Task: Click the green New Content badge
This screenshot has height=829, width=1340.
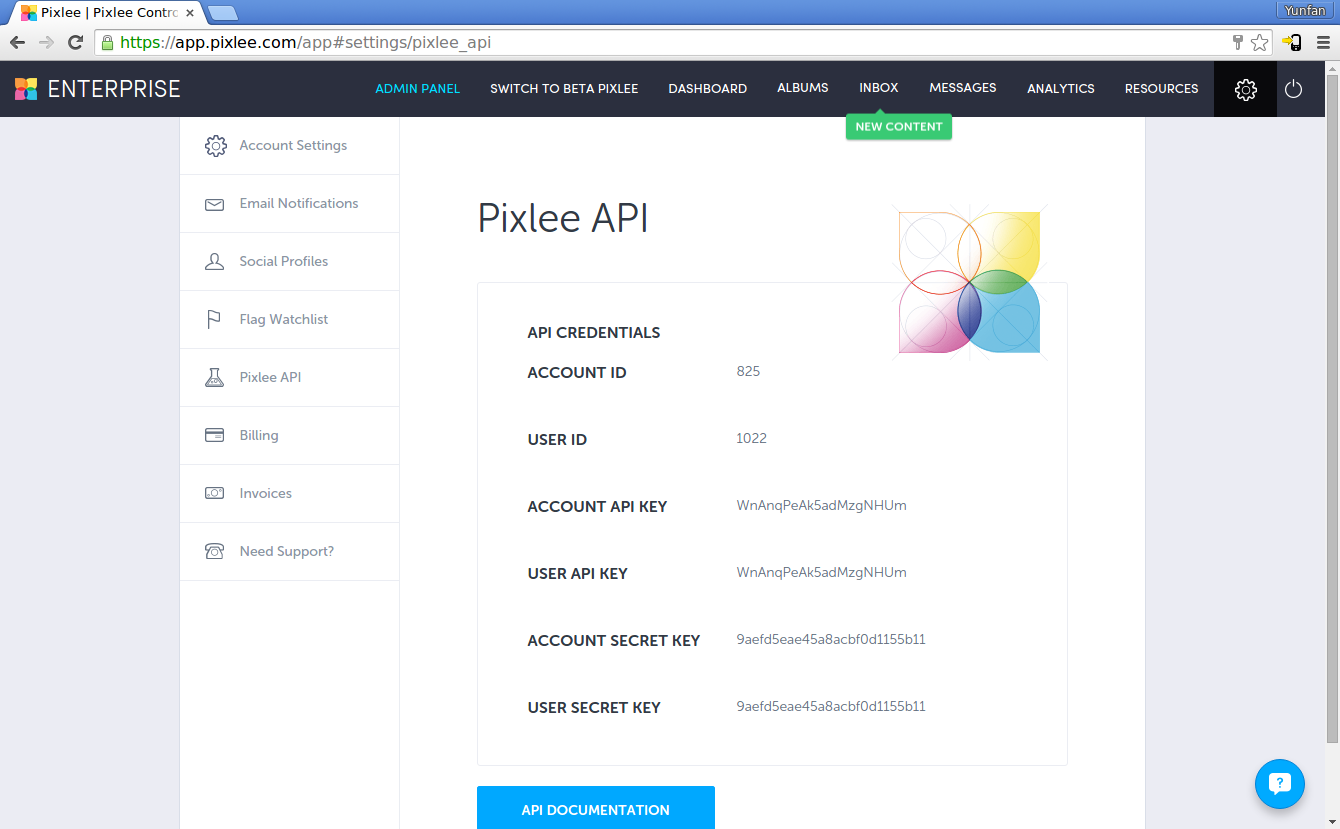Action: pos(899,127)
